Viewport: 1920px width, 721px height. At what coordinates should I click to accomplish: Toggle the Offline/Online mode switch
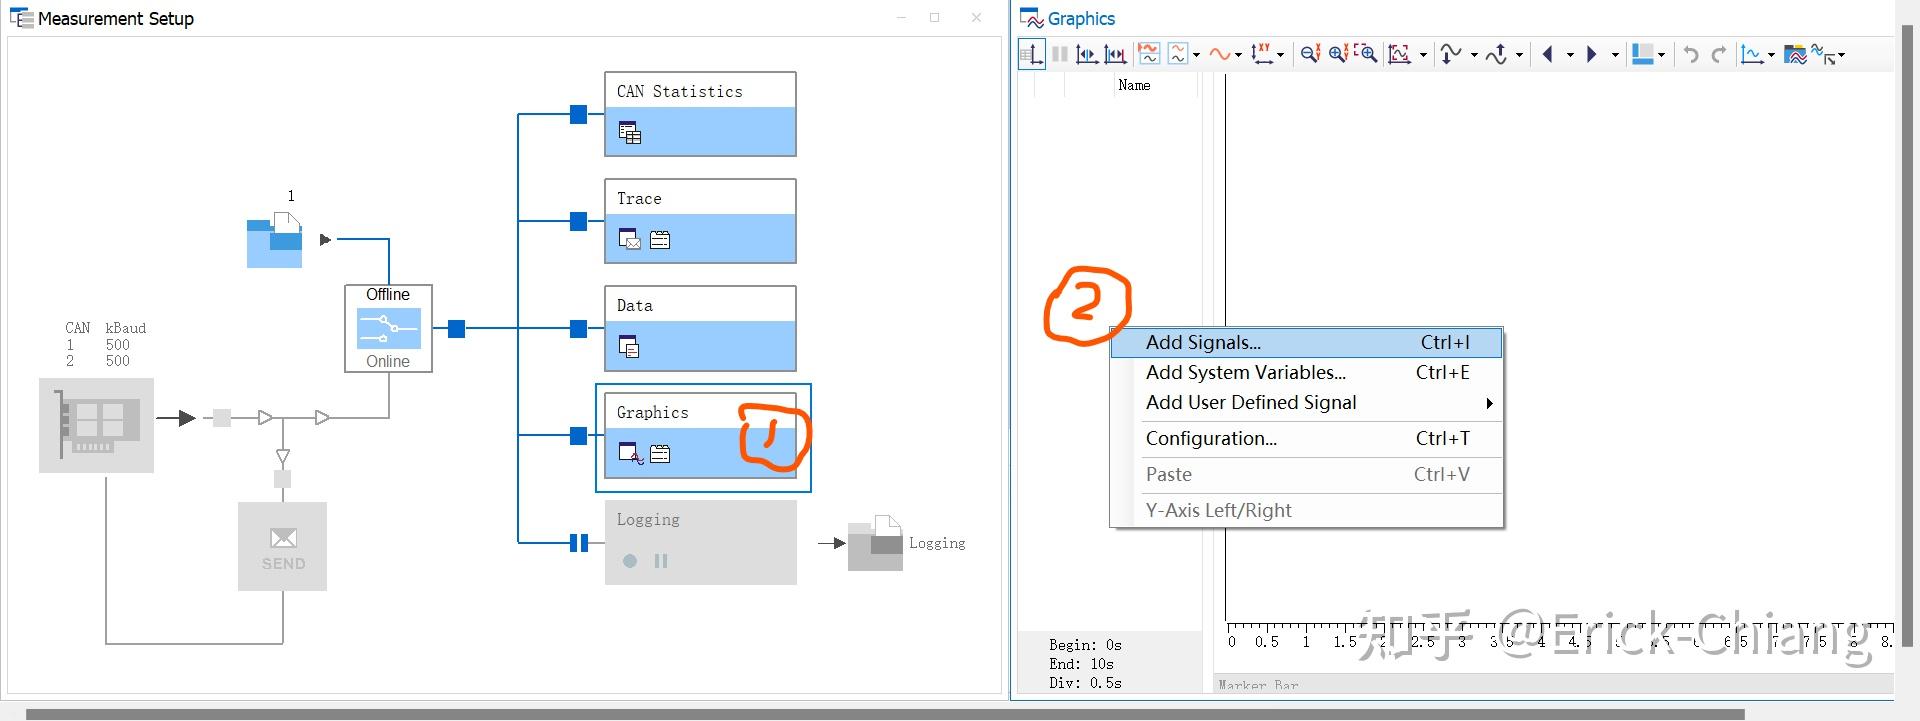388,328
